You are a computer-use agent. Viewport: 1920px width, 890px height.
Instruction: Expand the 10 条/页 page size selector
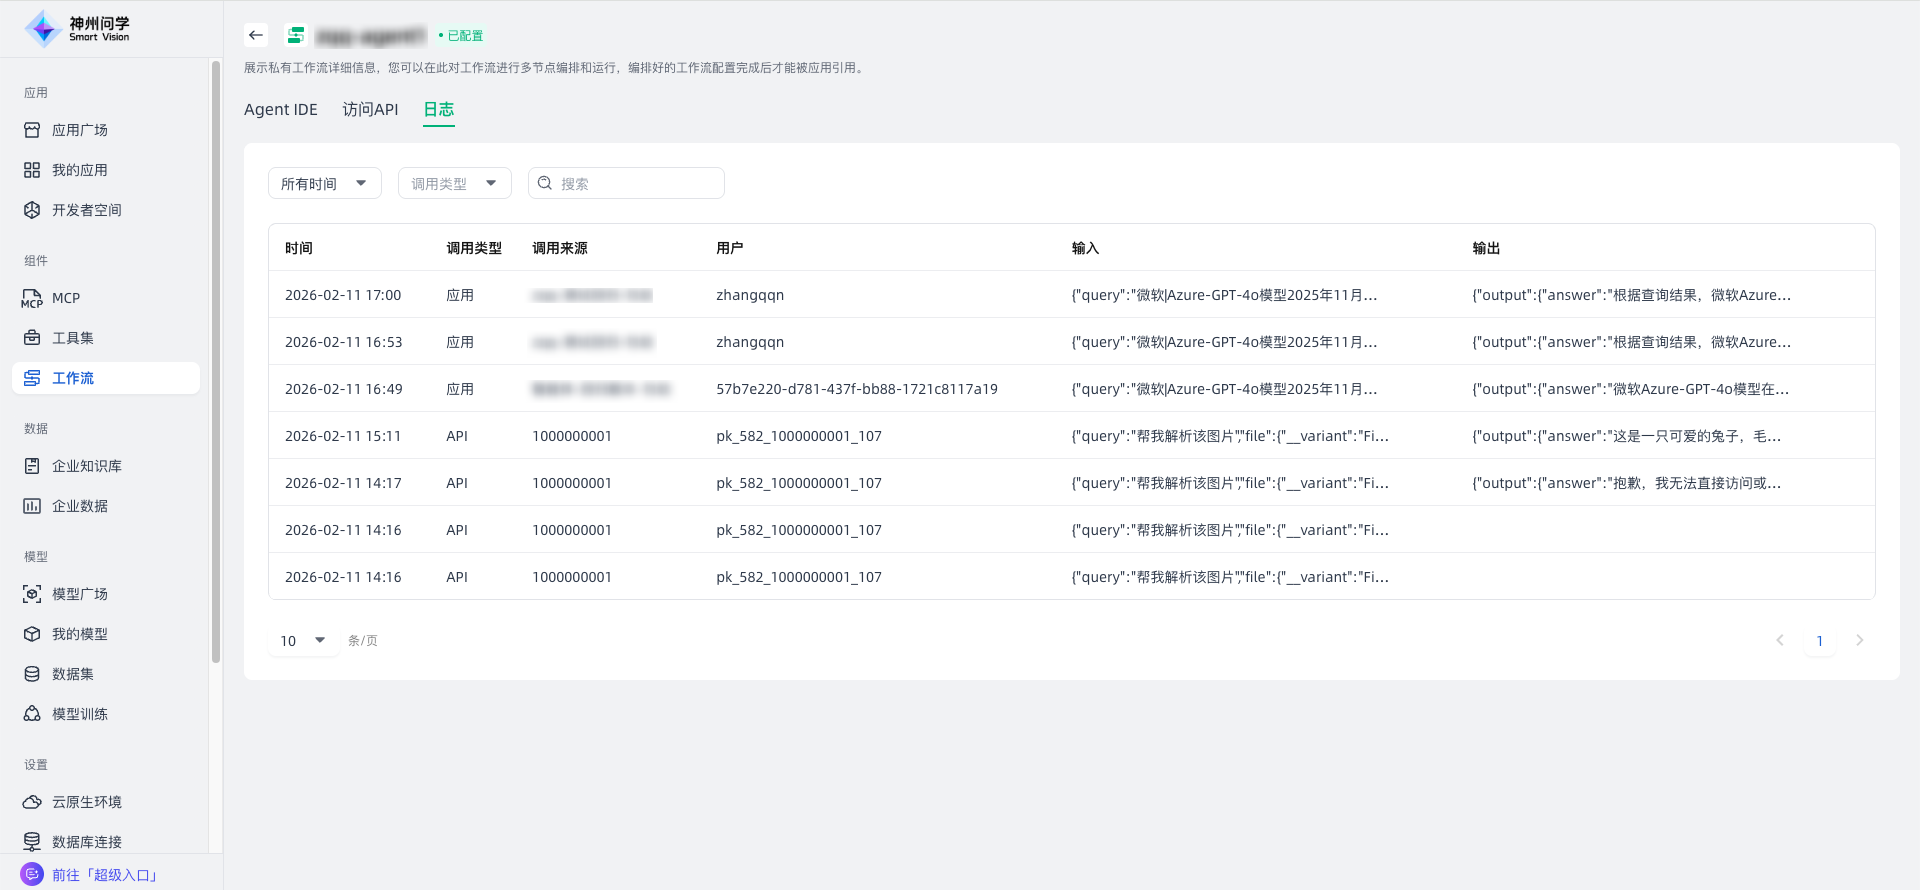[x=303, y=640]
